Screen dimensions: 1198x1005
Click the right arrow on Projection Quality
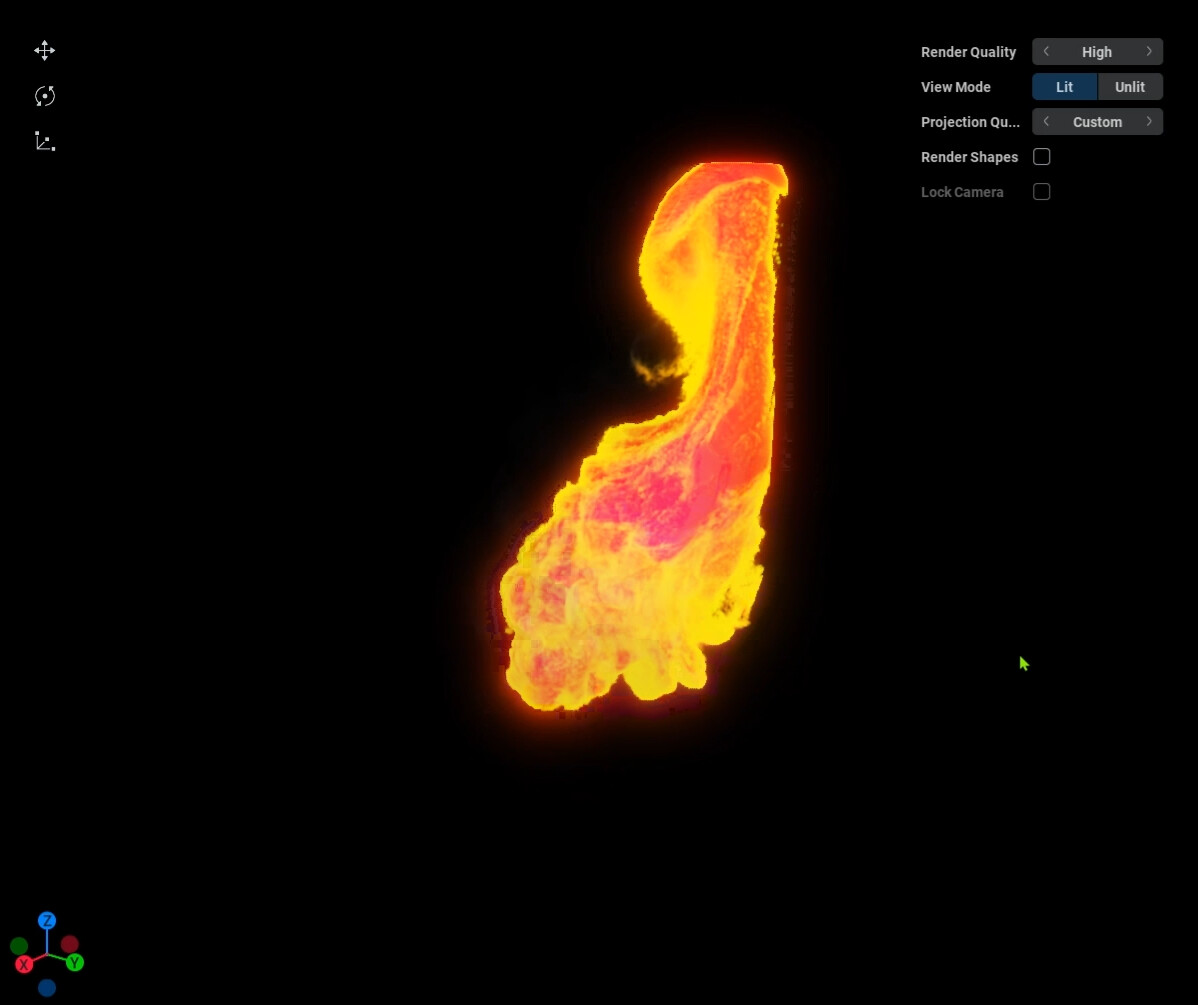click(x=1149, y=121)
